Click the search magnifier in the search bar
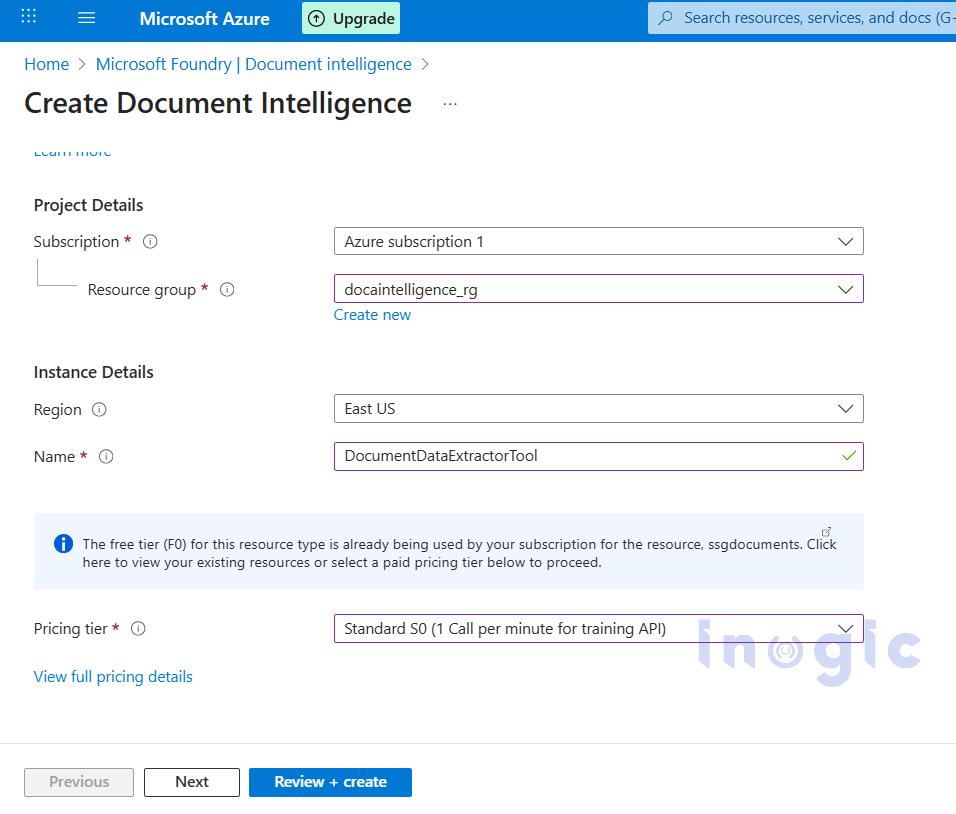This screenshot has height=814, width=956. tap(666, 17)
